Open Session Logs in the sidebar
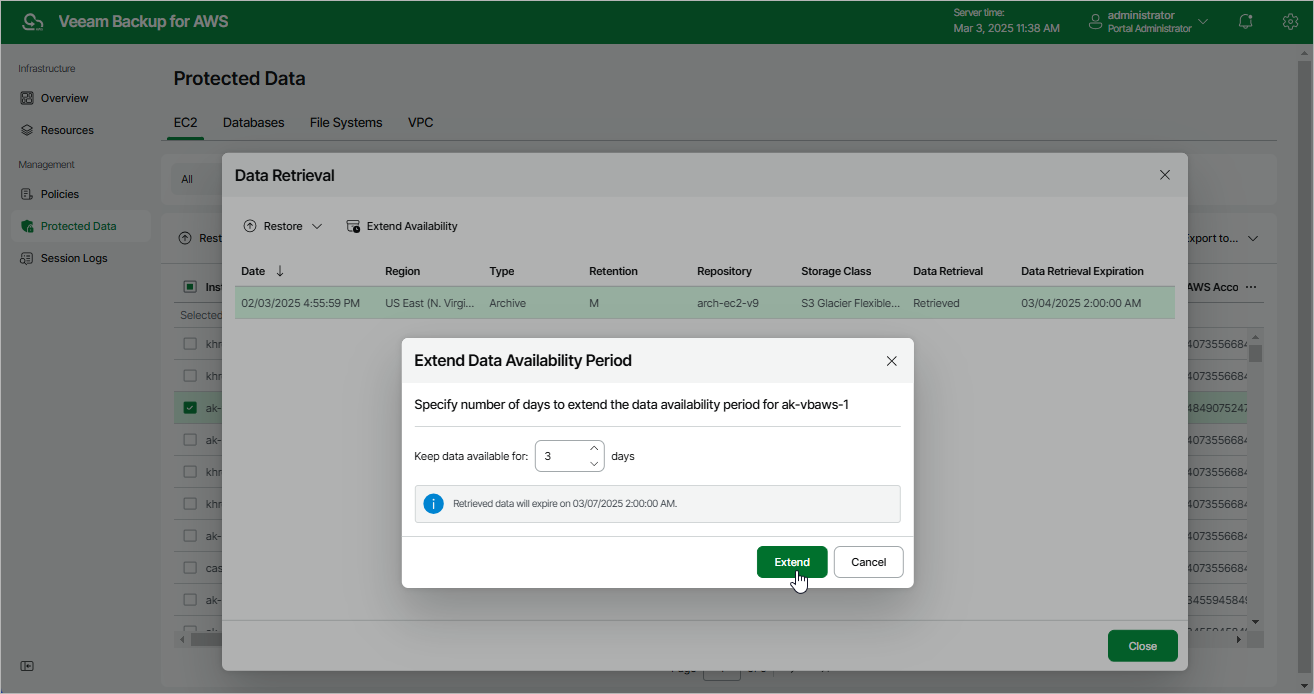The image size is (1314, 694). (73, 258)
